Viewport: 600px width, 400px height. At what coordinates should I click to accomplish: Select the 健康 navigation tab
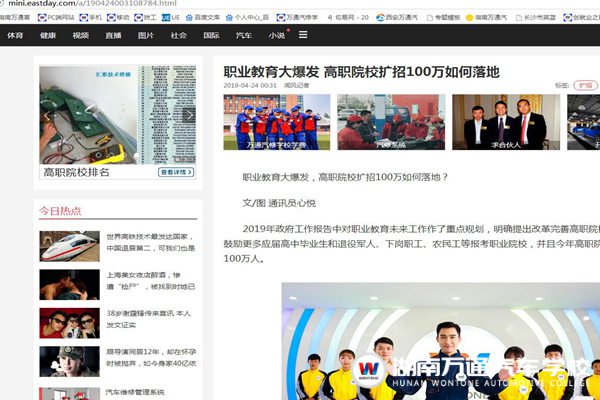coord(48,35)
